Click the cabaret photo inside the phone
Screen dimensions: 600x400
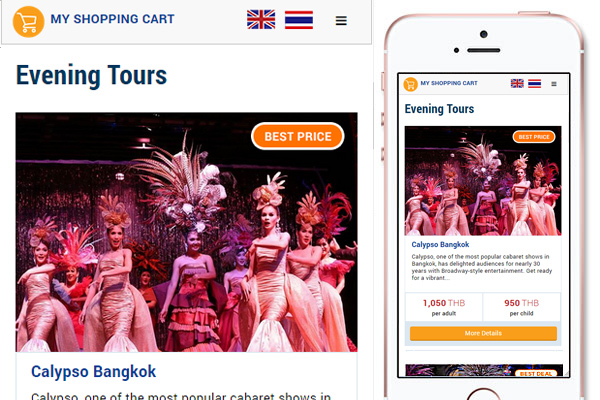click(483, 181)
